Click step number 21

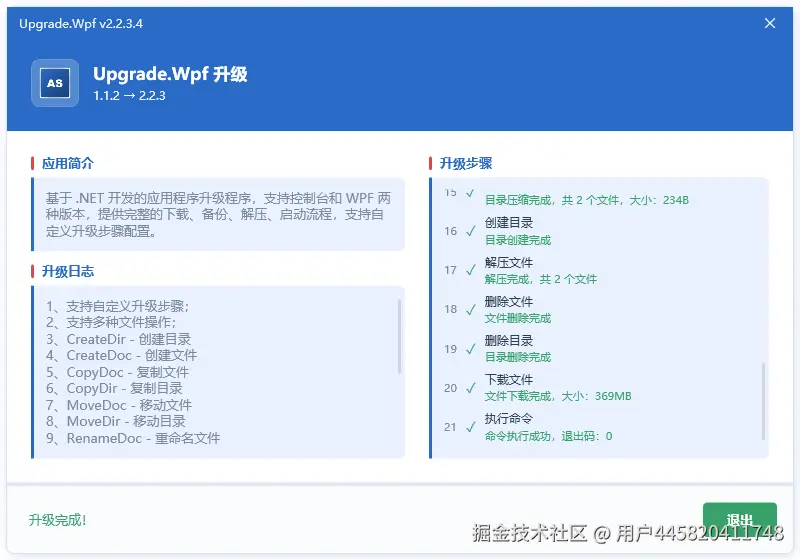pos(450,427)
